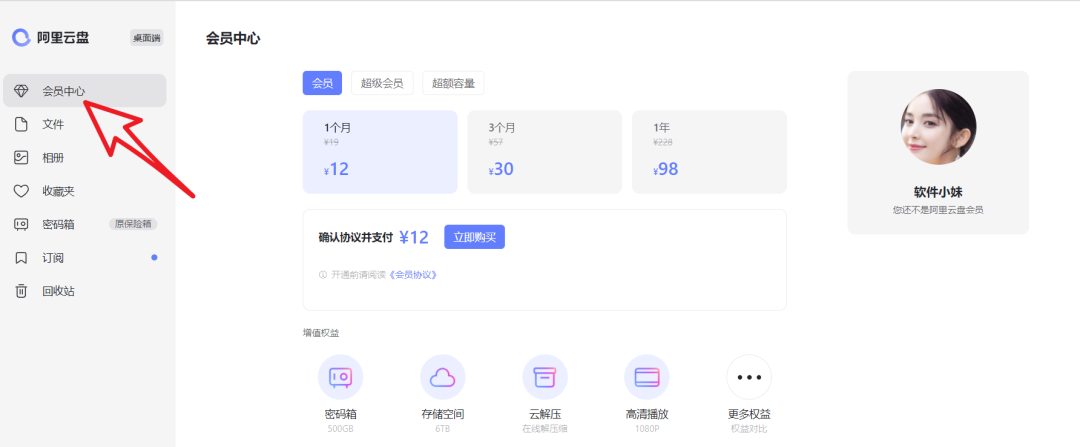Click the 软件小妹 profile avatar

[938, 127]
